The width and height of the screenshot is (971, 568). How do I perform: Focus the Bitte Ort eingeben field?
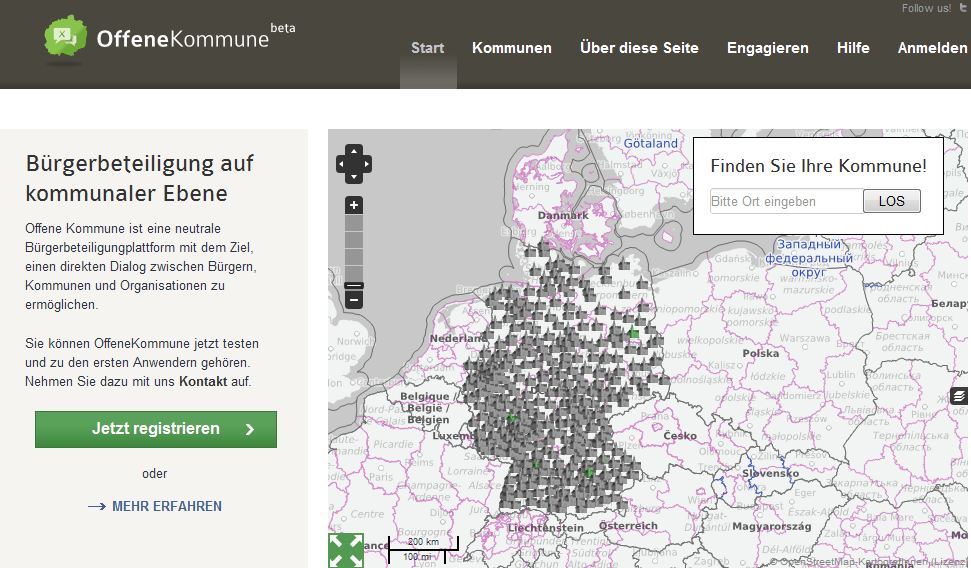pyautogui.click(x=786, y=201)
